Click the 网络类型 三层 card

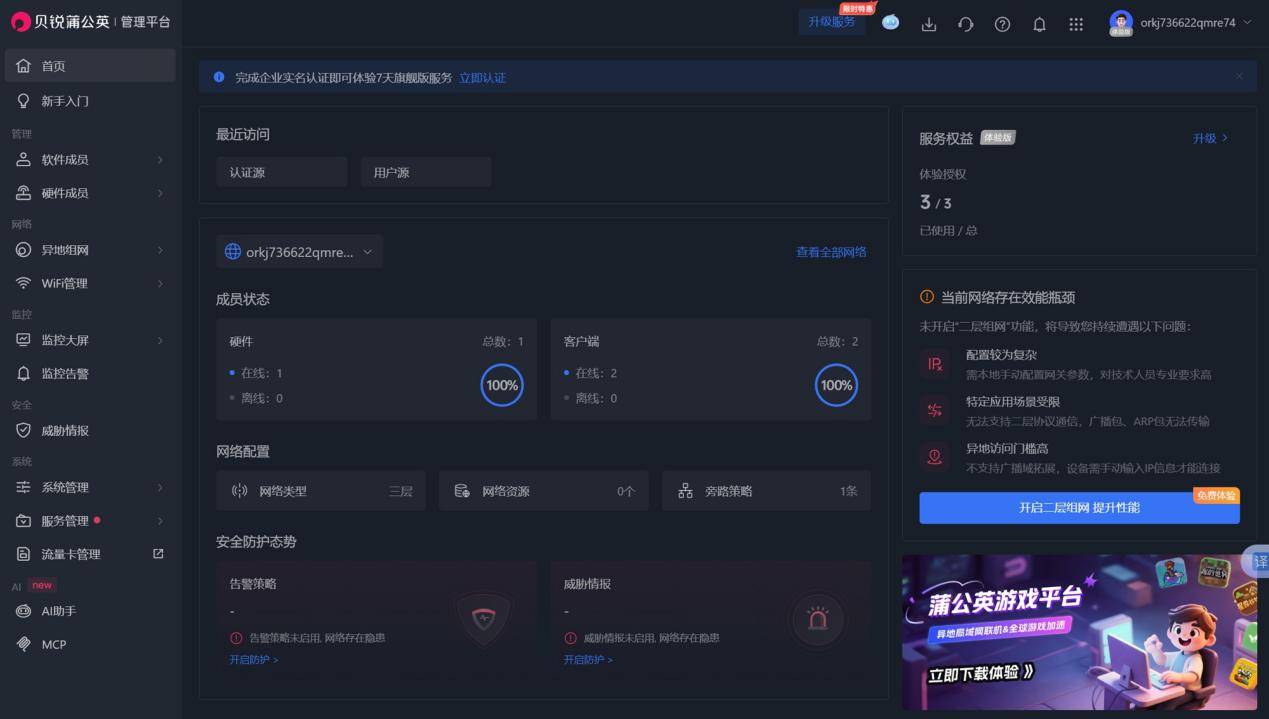coord(321,491)
